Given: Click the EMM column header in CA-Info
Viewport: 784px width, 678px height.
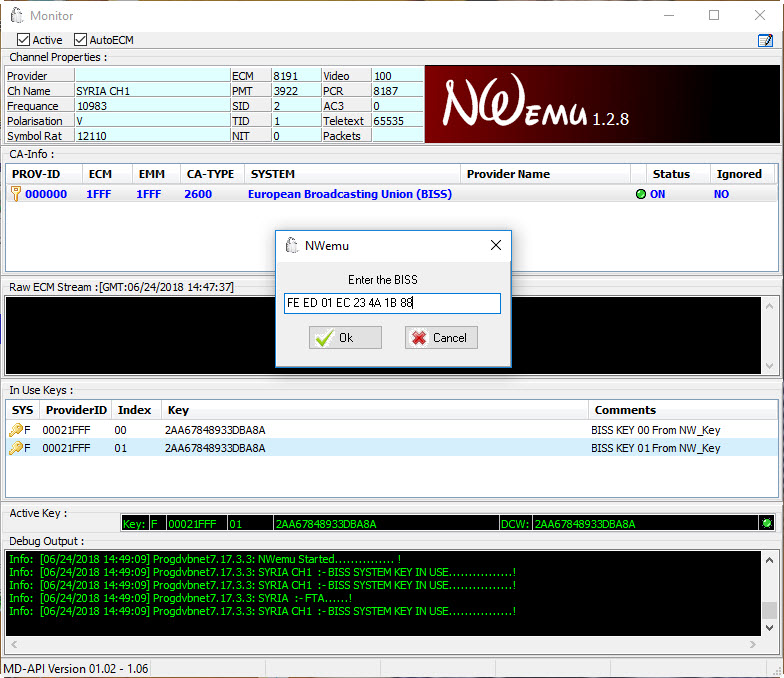Looking at the screenshot, I should [x=156, y=174].
